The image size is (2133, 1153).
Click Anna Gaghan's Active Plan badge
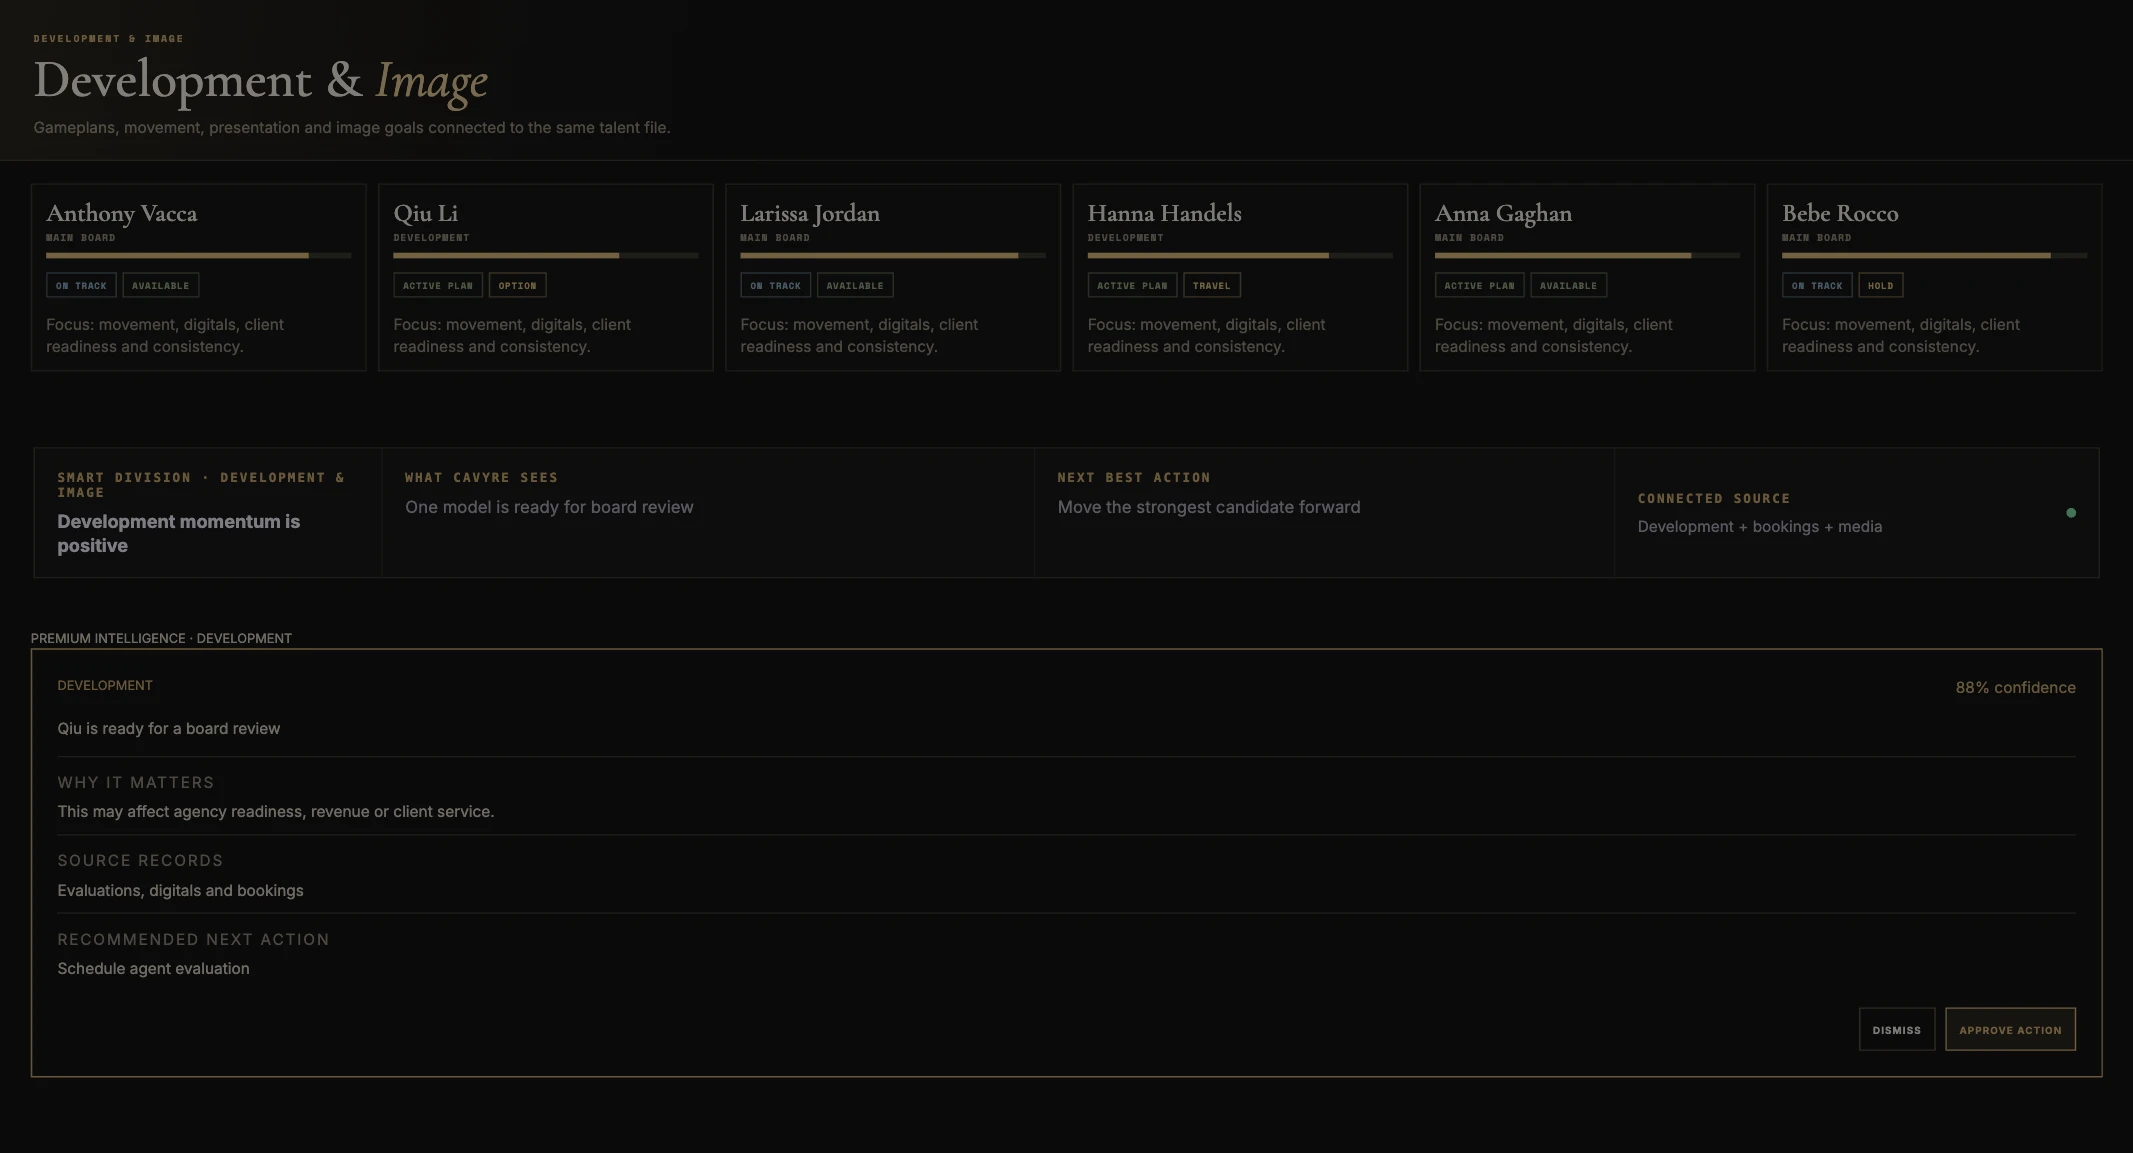click(x=1479, y=285)
